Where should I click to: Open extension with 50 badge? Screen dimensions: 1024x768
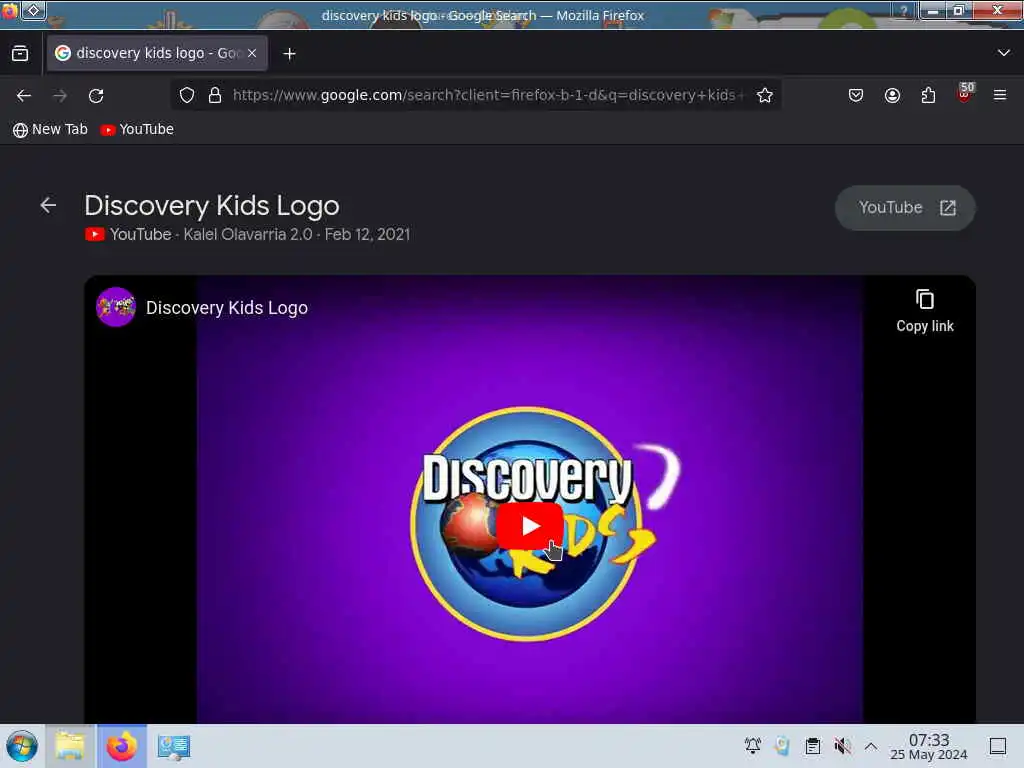965,93
